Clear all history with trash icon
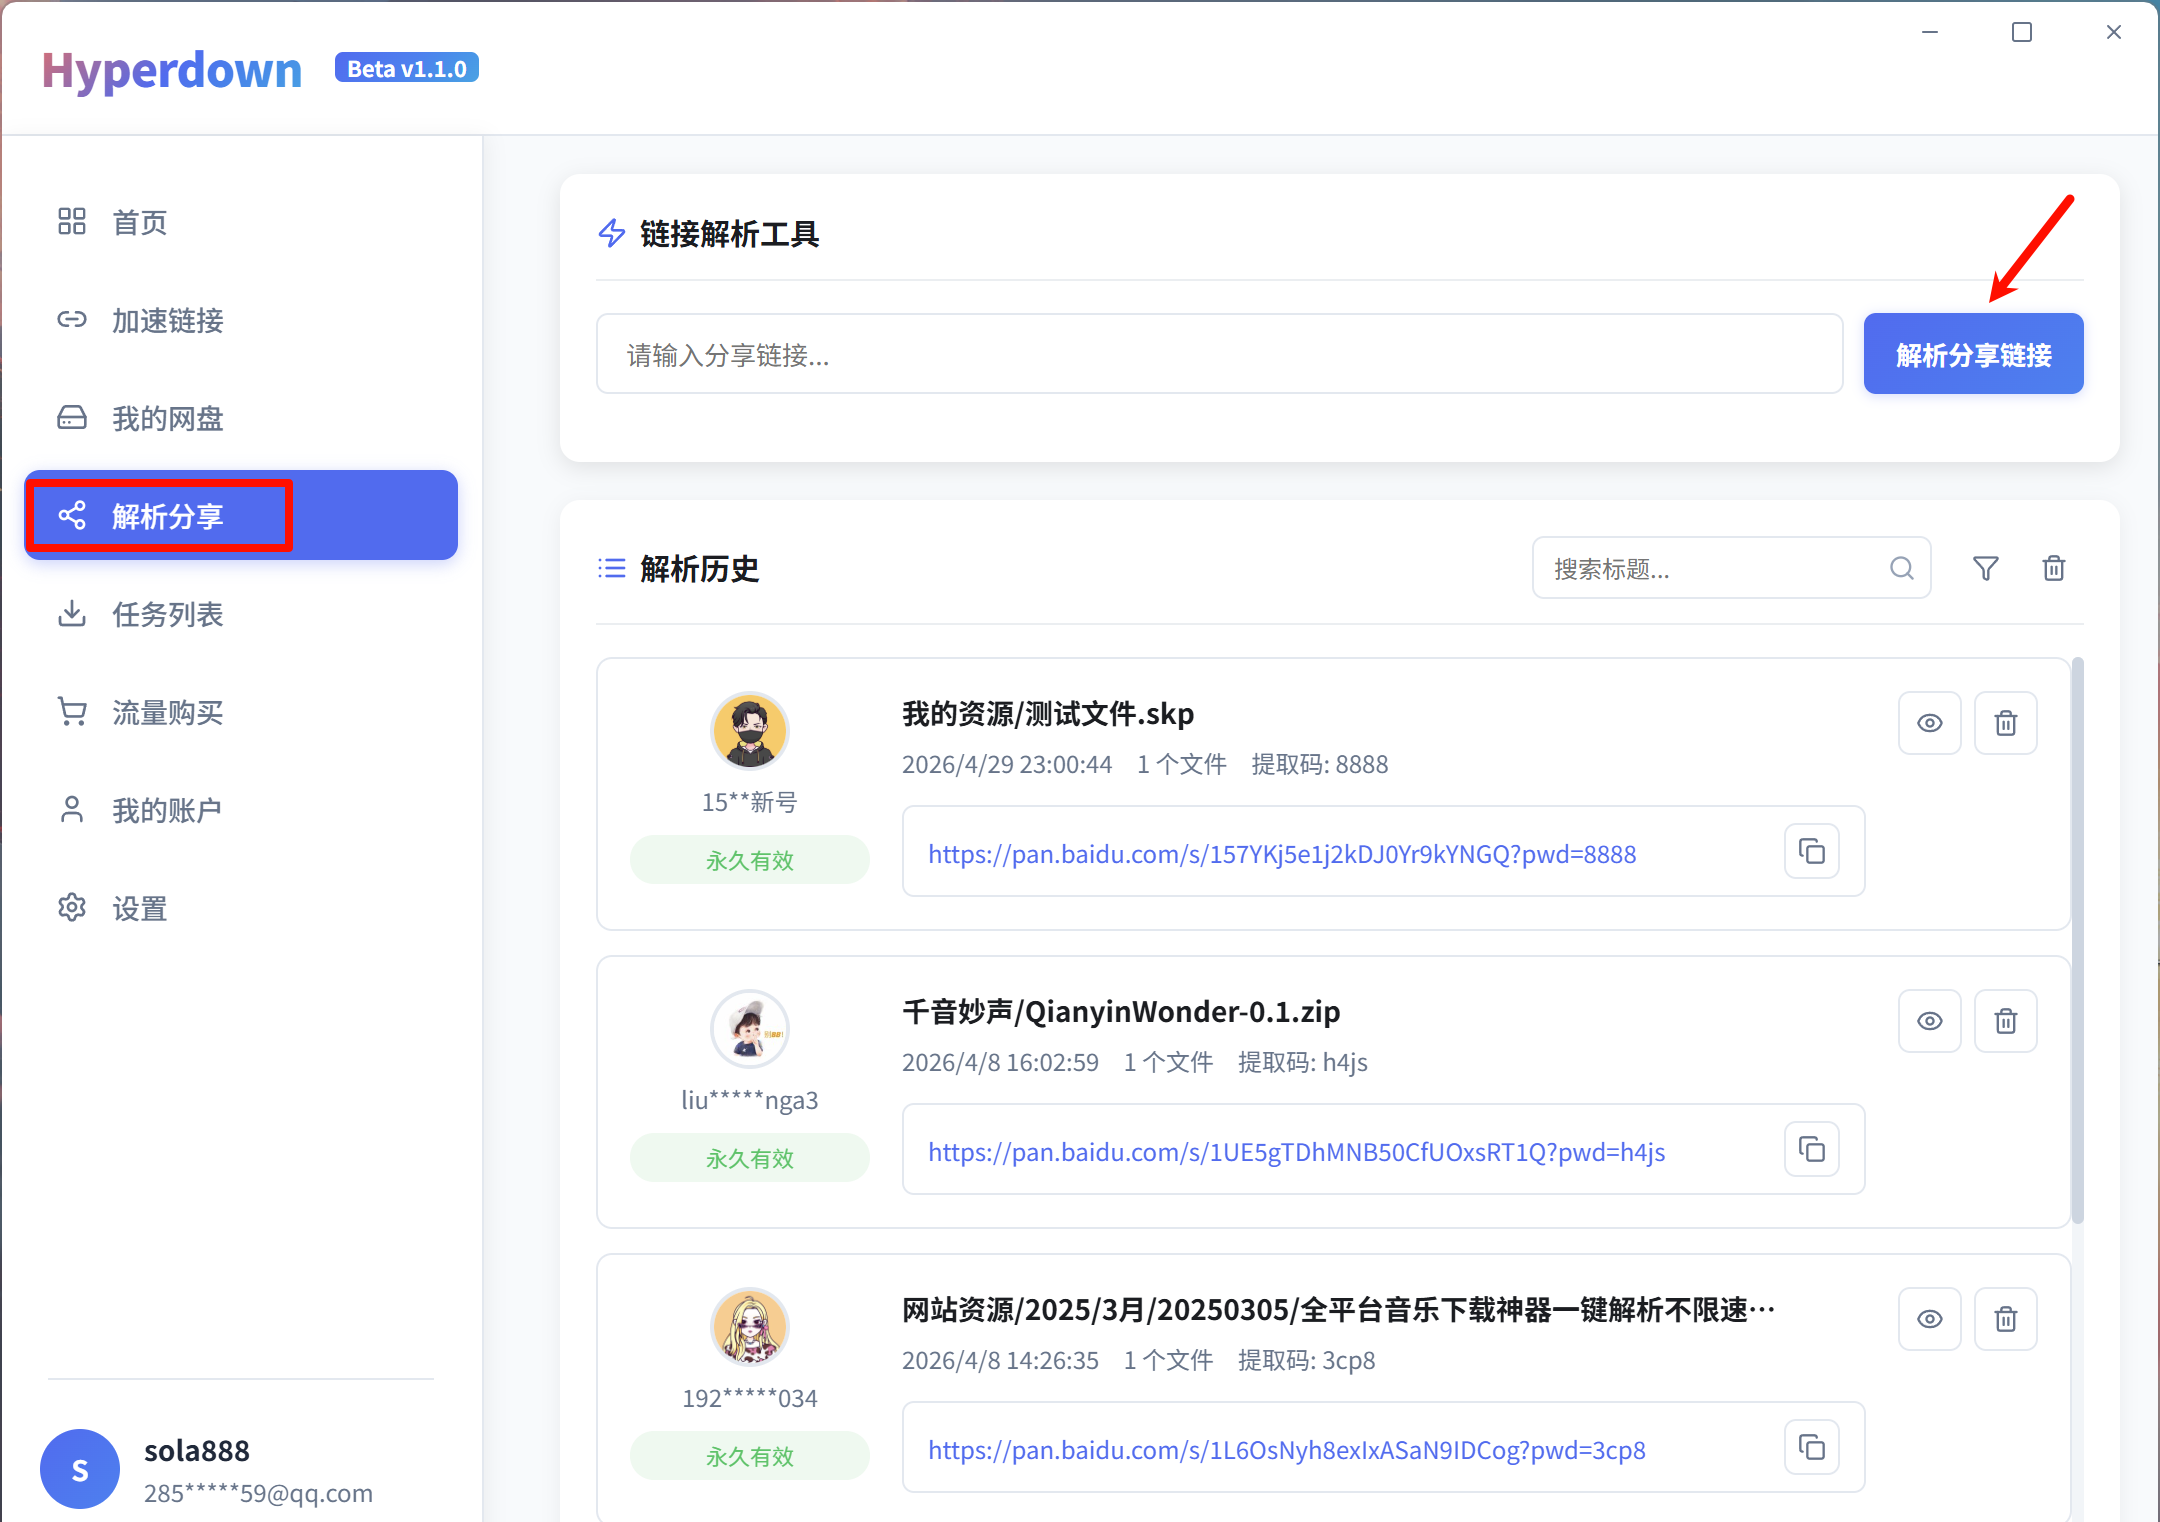The height and width of the screenshot is (1522, 2160). tap(2054, 568)
